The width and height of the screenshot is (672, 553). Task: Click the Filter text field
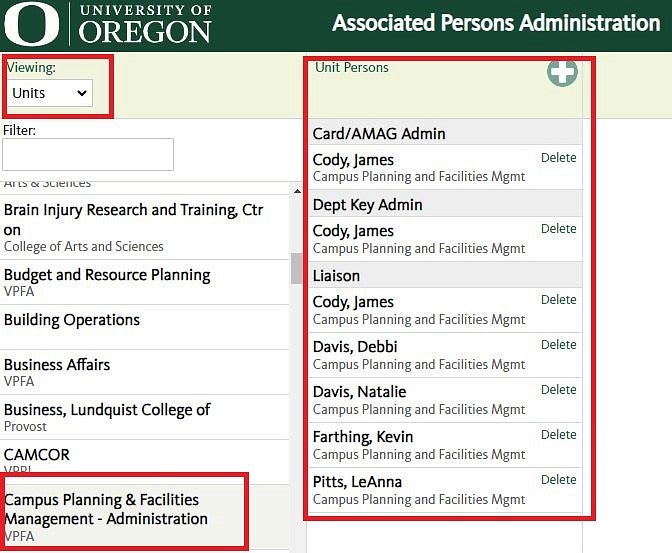click(88, 154)
